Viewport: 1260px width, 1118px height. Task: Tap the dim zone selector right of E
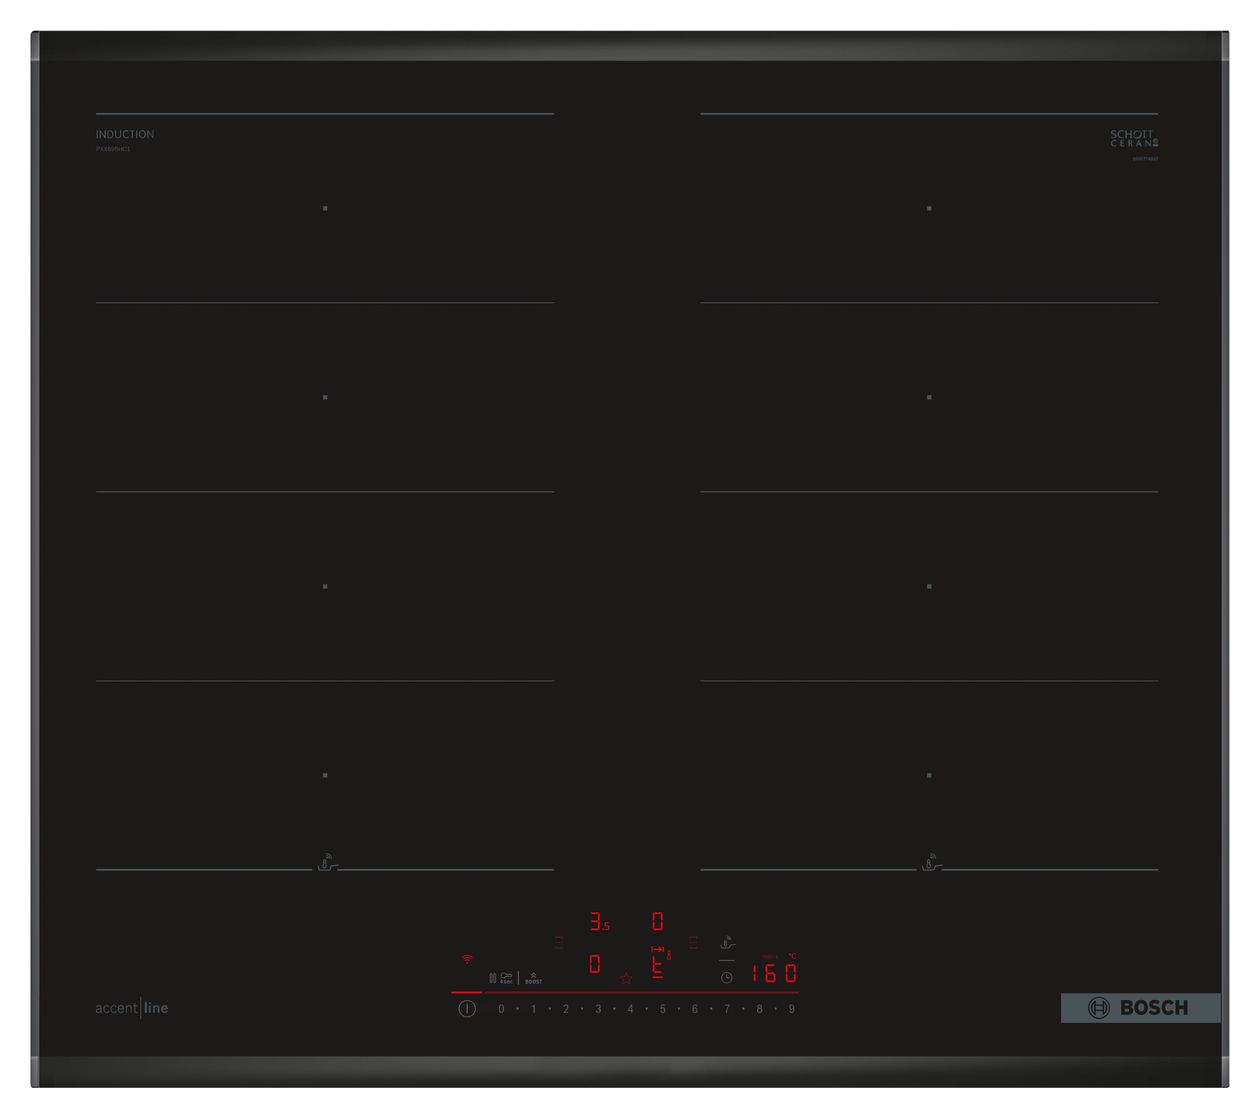pyautogui.click(x=693, y=942)
